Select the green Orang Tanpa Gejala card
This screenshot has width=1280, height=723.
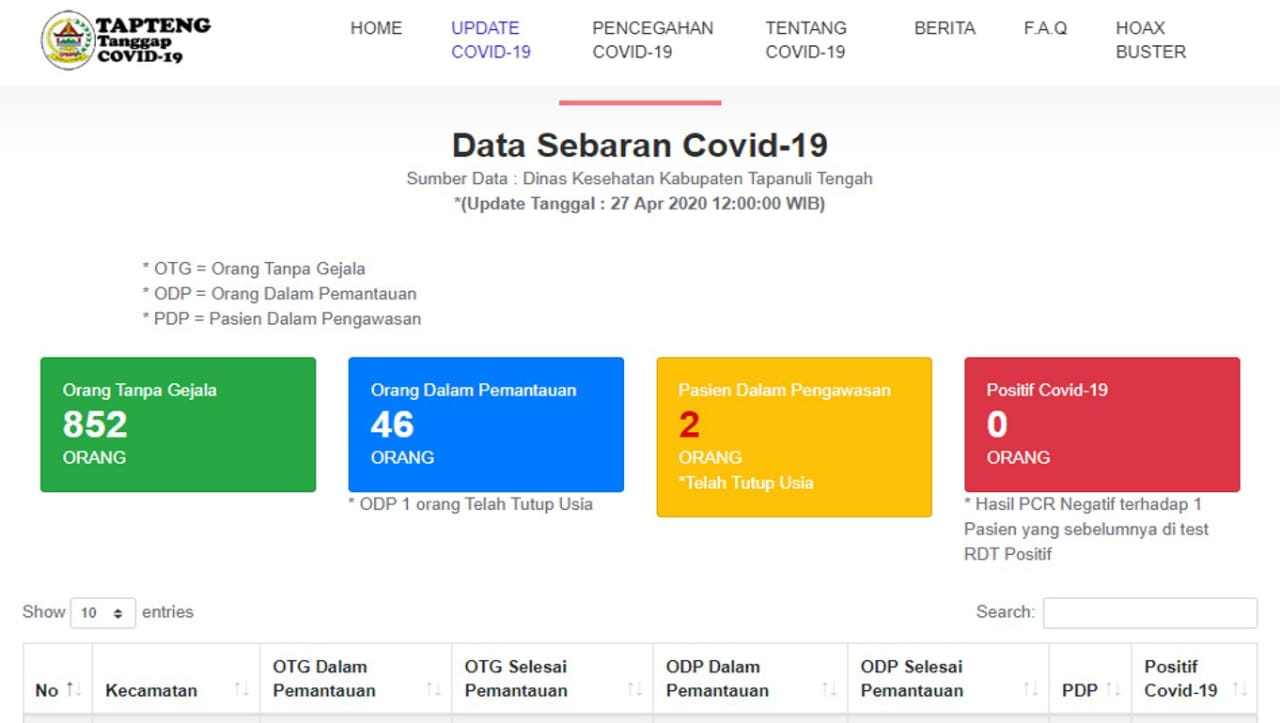point(178,423)
